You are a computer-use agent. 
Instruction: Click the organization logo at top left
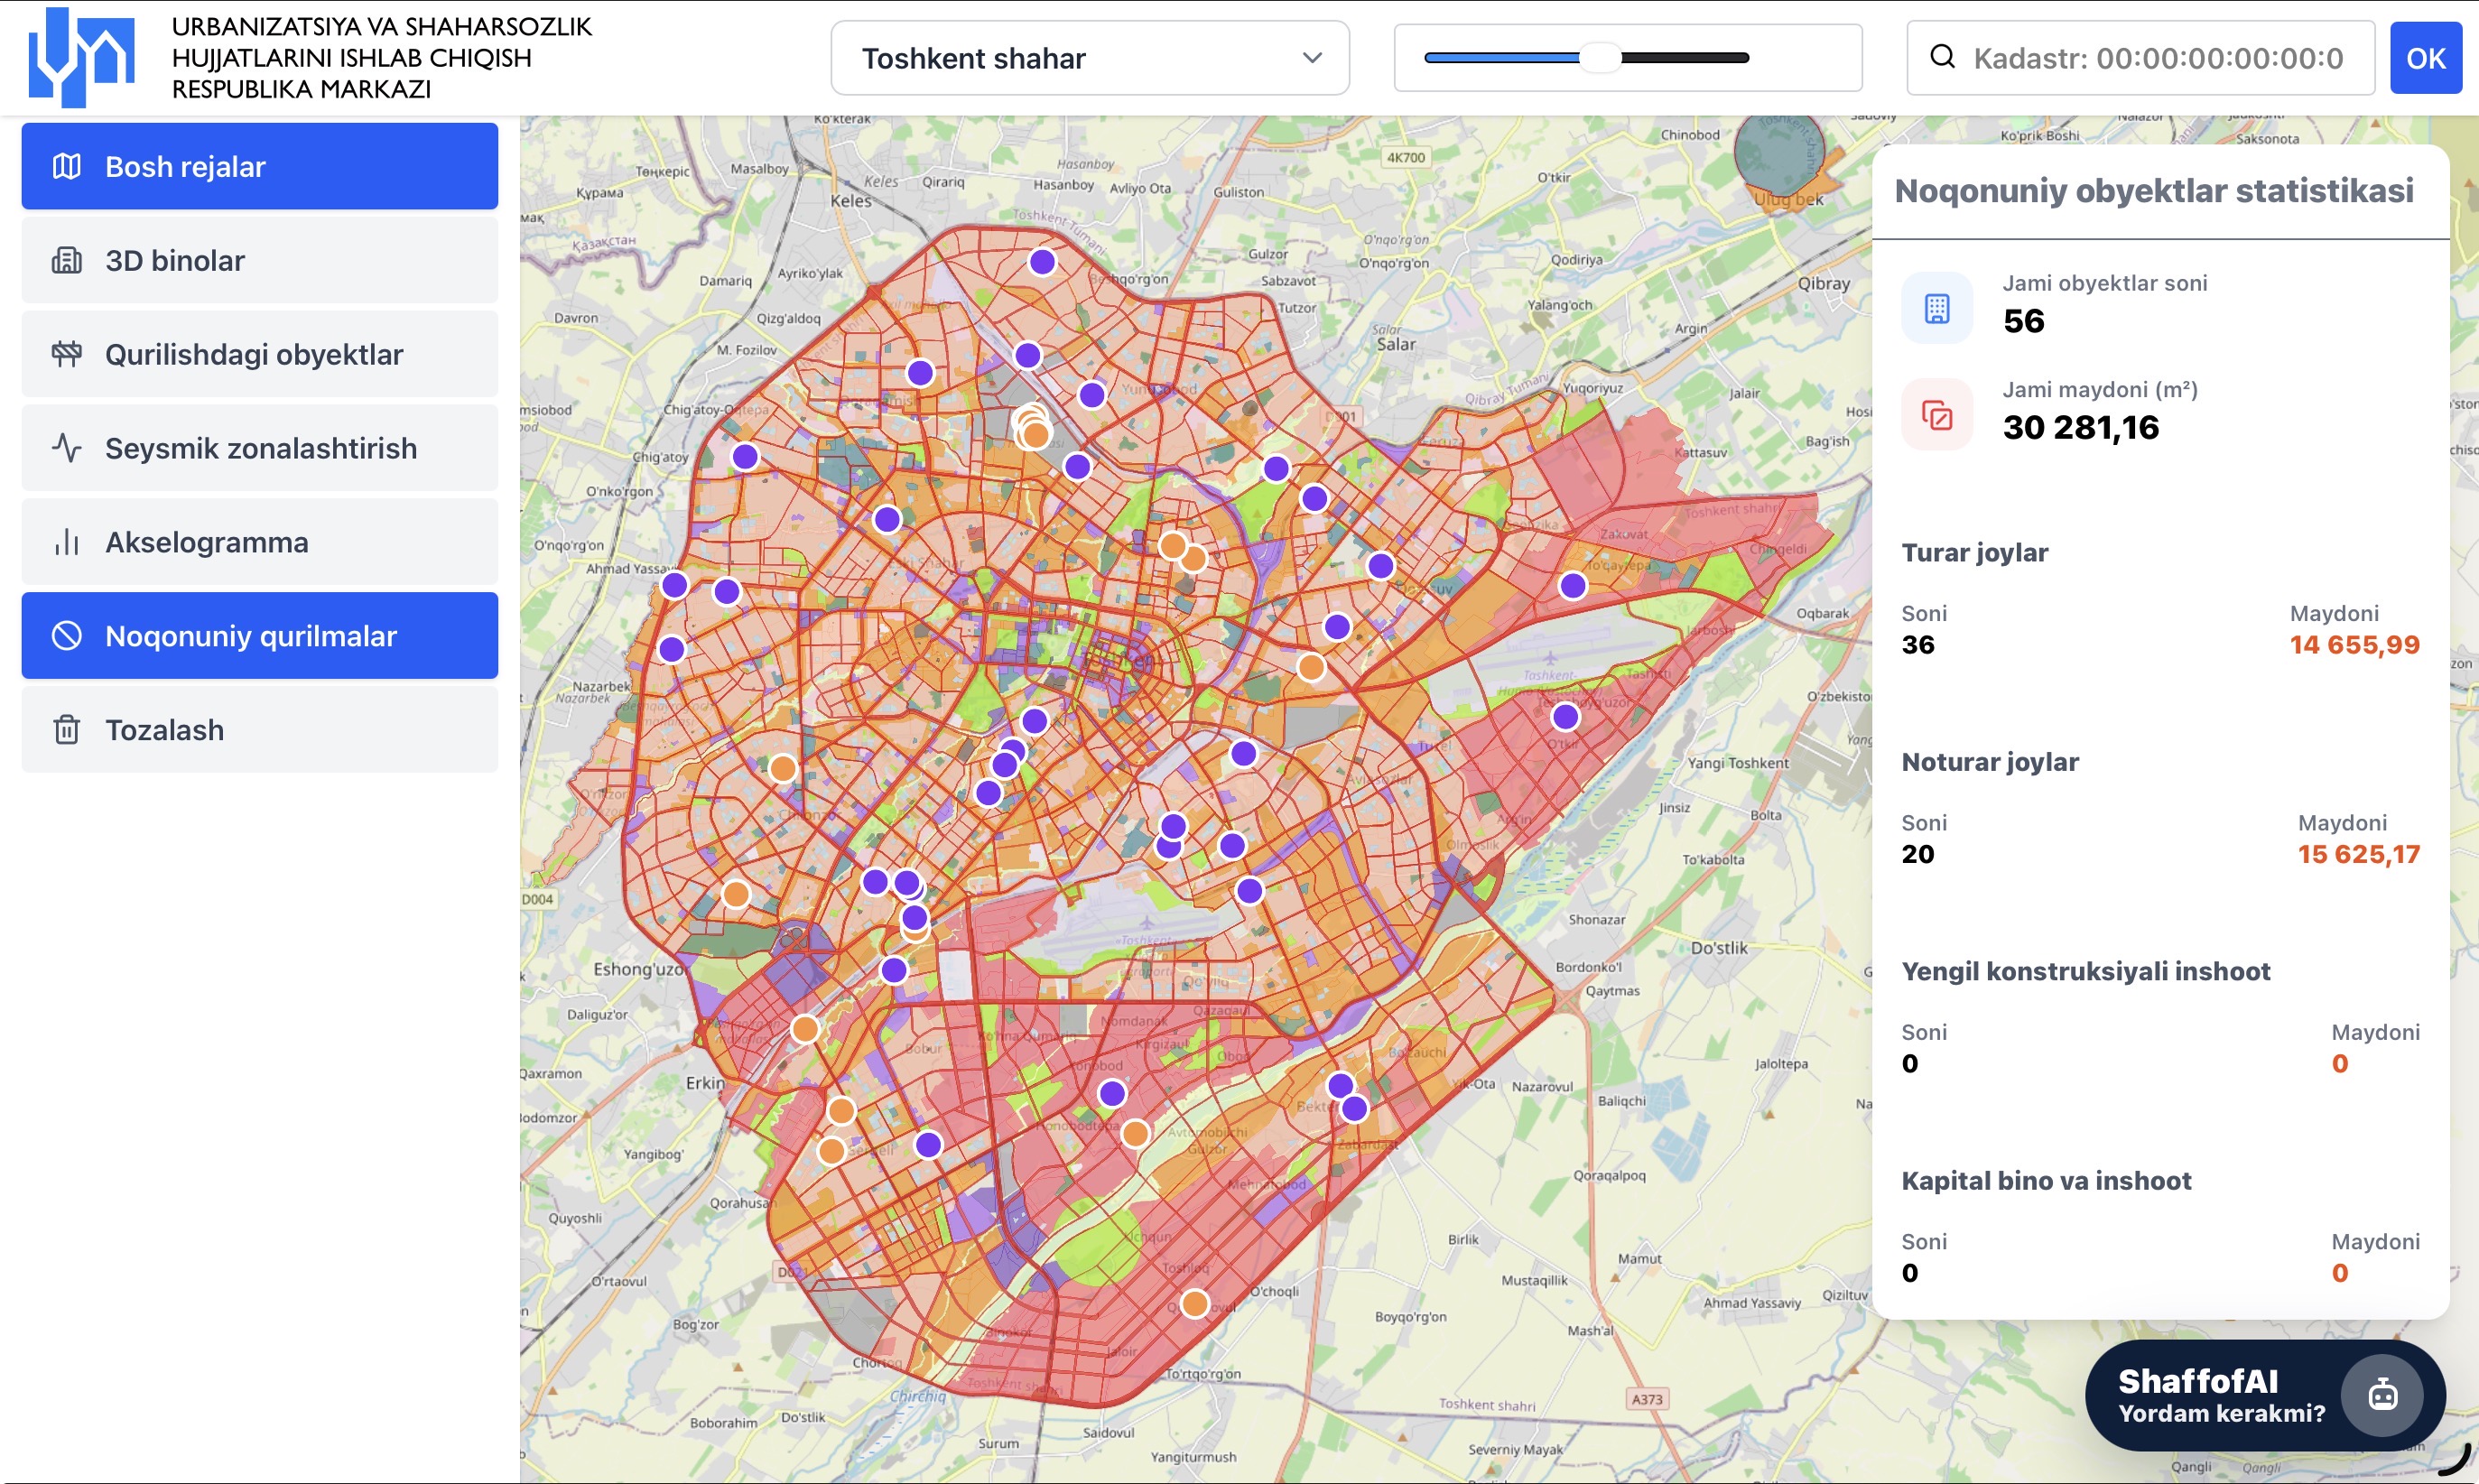pos(82,57)
